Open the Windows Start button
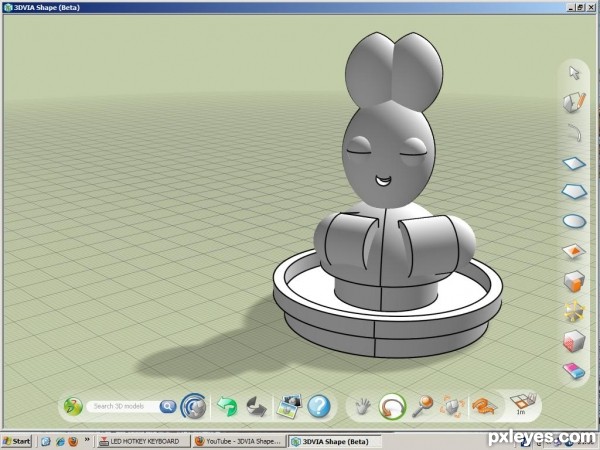 (x=17, y=441)
